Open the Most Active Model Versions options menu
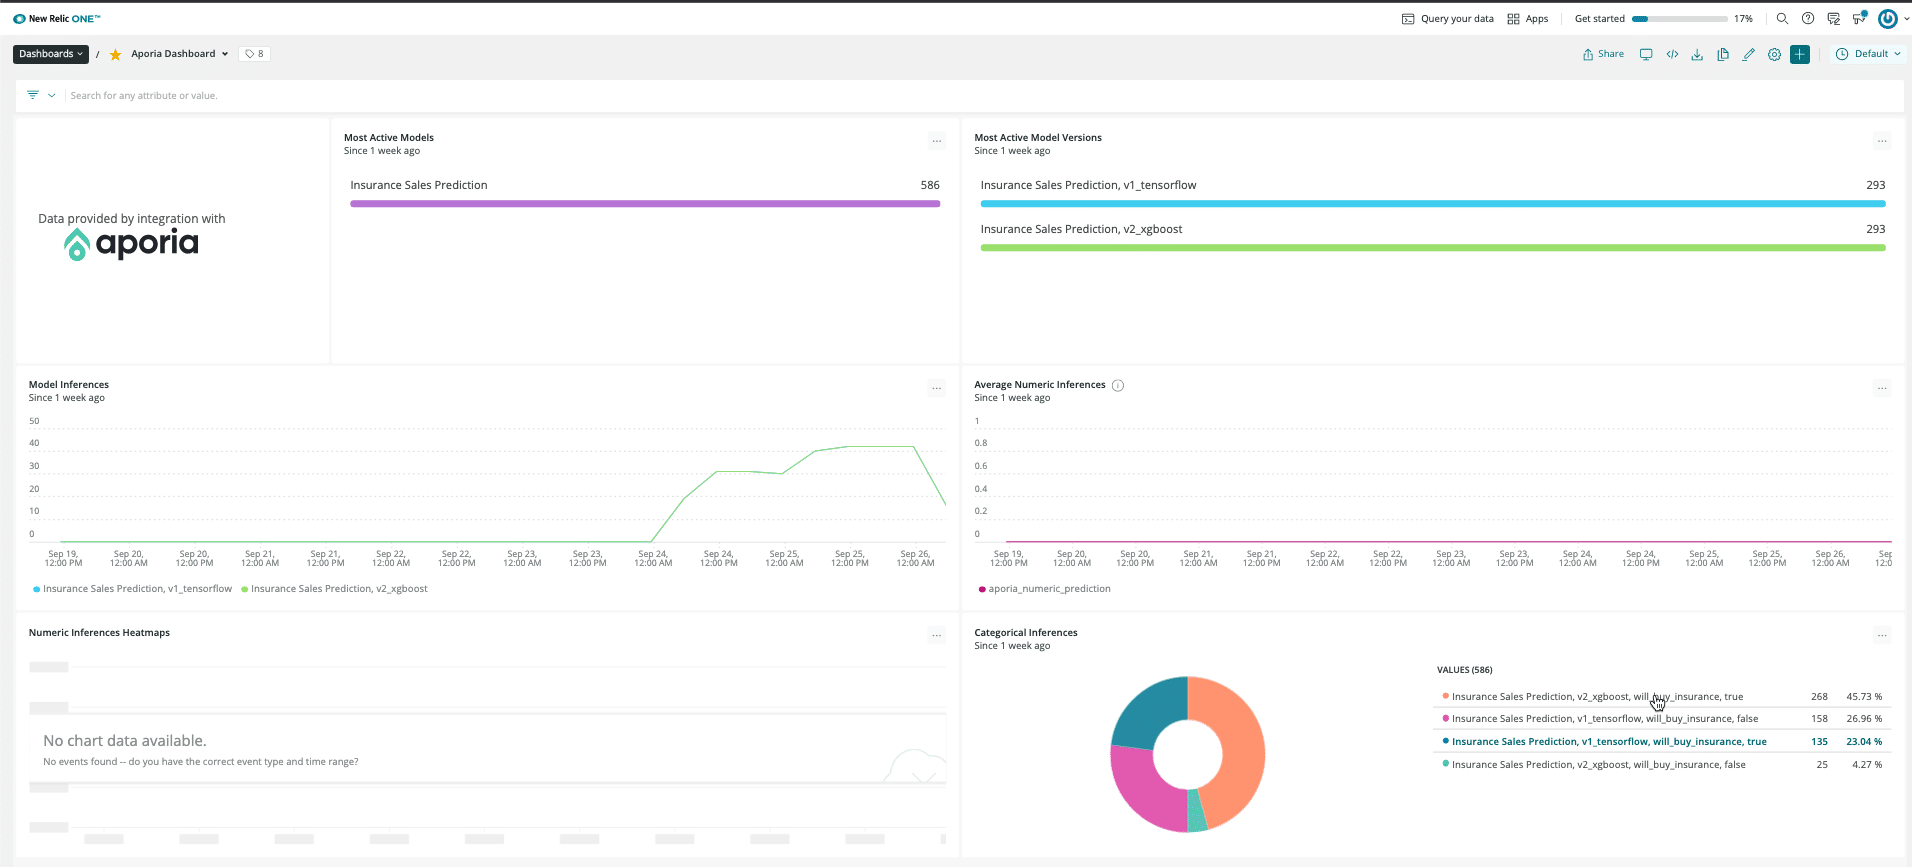Screen dimensions: 1912x867 coord(1882,141)
